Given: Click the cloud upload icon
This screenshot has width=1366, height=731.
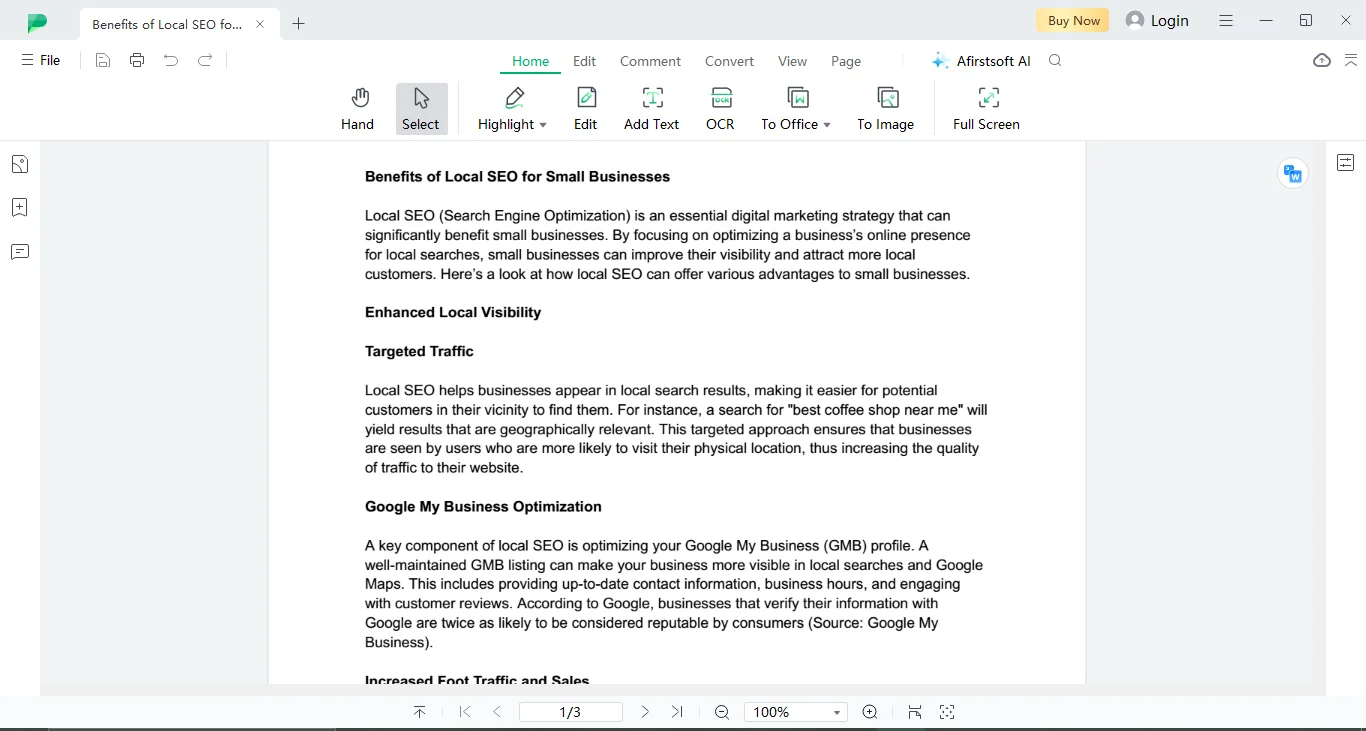Looking at the screenshot, I should 1322,61.
